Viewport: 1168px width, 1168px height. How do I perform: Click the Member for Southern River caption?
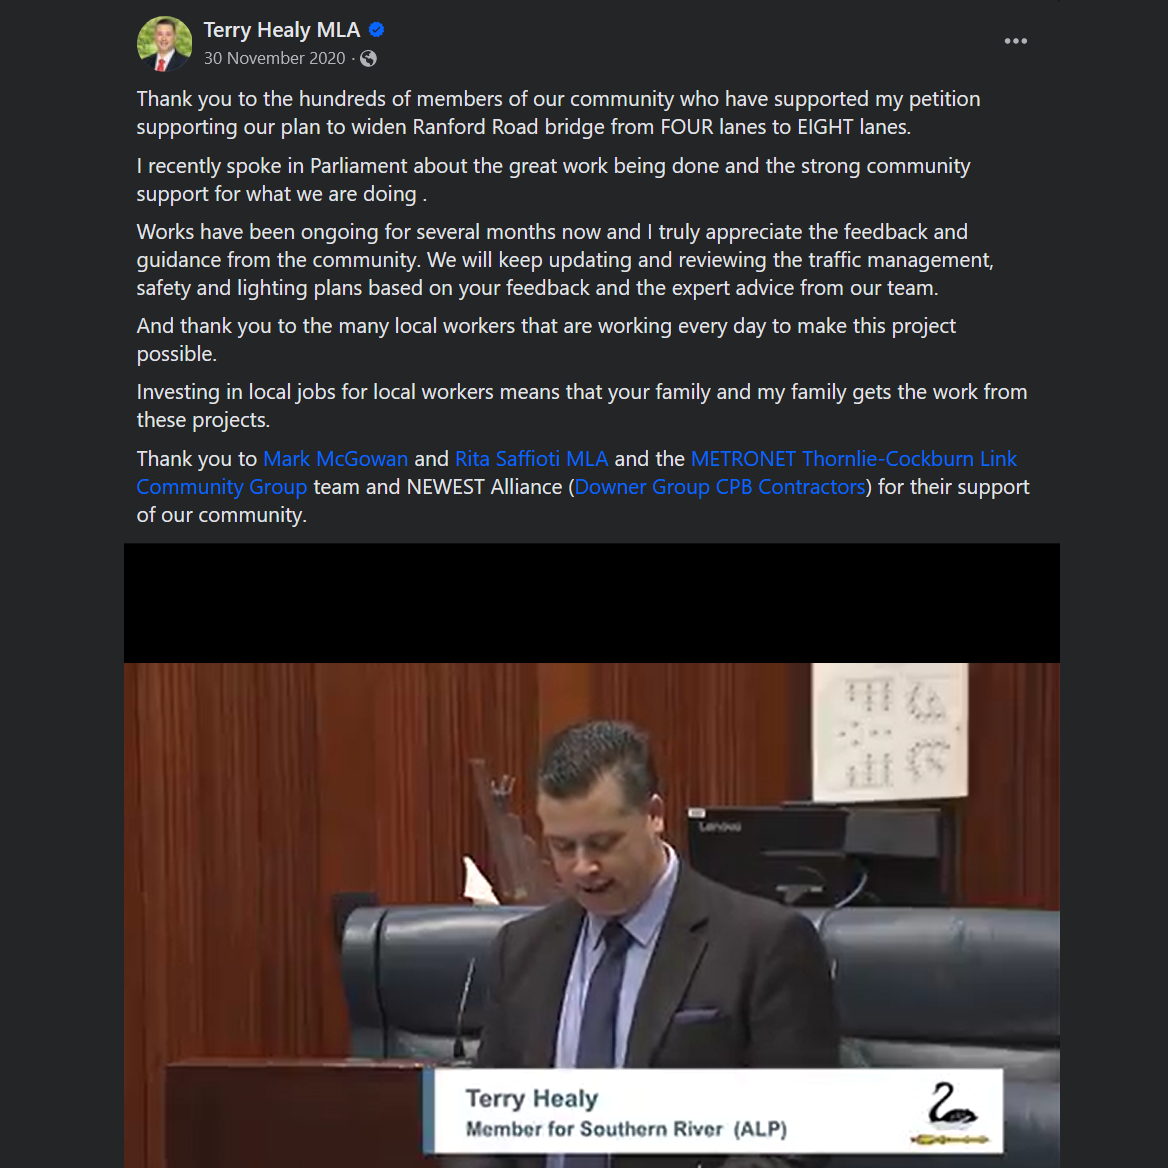[x=626, y=1129]
